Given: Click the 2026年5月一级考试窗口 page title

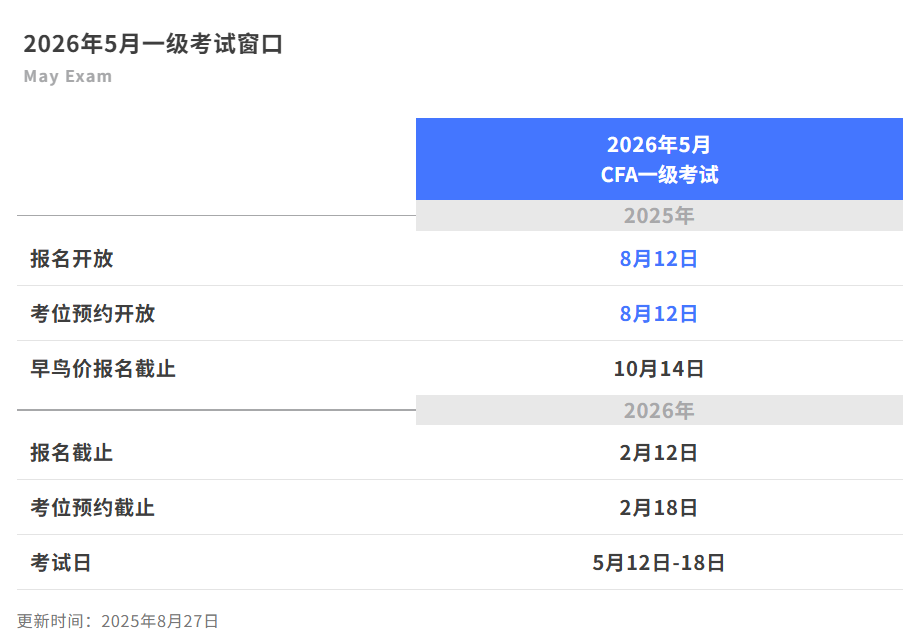Looking at the screenshot, I should click(153, 44).
